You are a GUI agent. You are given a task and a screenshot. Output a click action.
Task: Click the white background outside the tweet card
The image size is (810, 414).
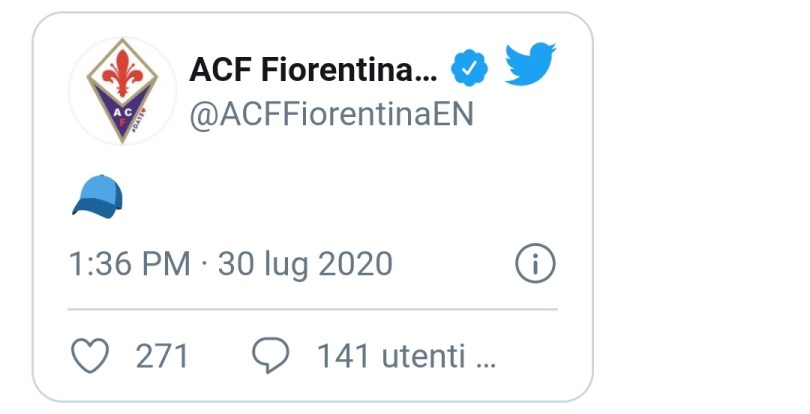700,200
